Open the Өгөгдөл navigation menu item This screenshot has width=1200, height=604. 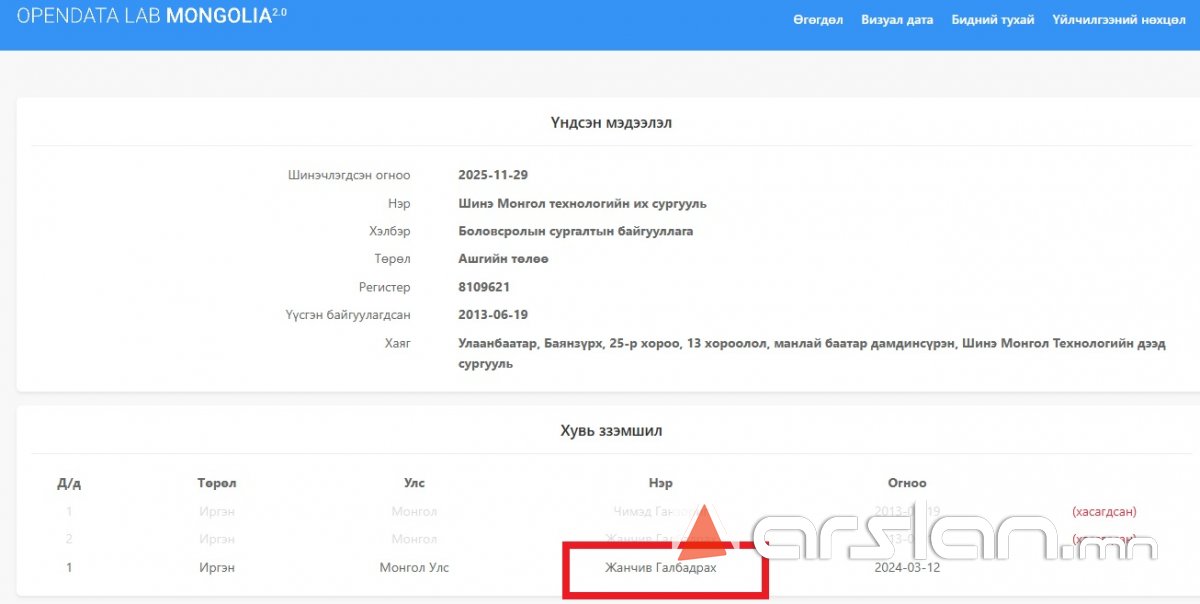(818, 20)
